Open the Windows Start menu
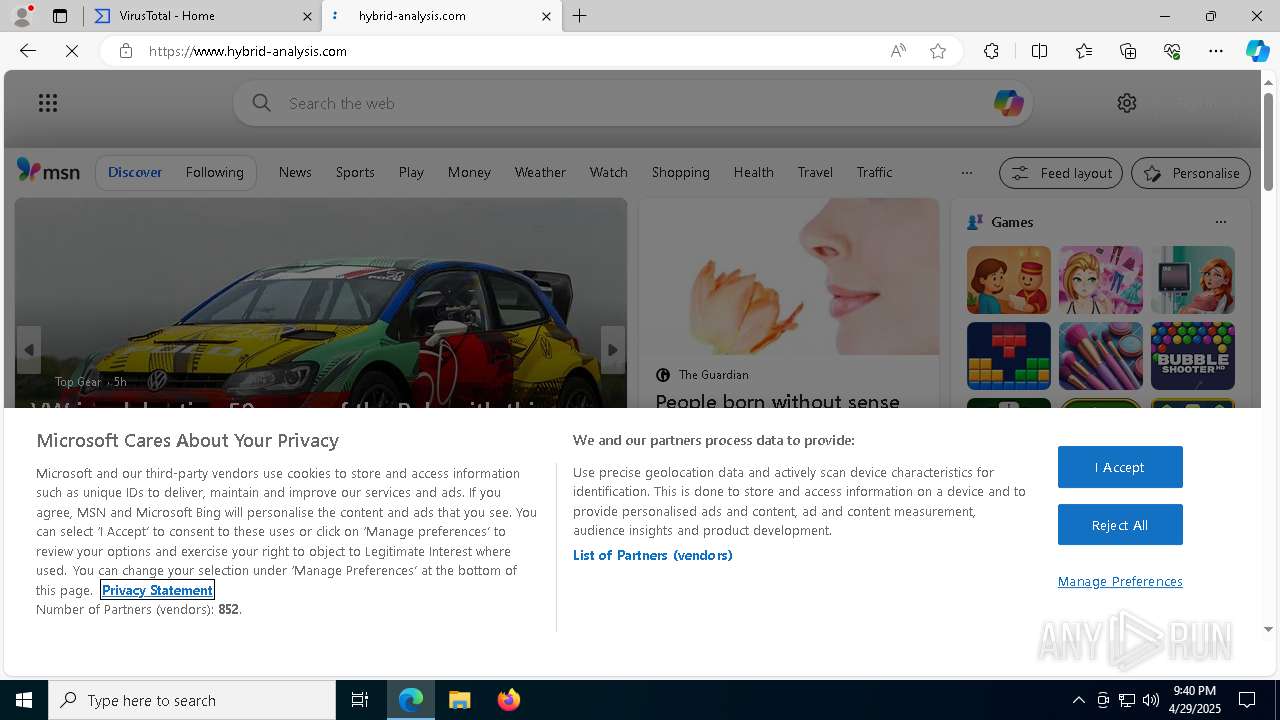Screen dimensions: 1280x720 (x=24, y=700)
